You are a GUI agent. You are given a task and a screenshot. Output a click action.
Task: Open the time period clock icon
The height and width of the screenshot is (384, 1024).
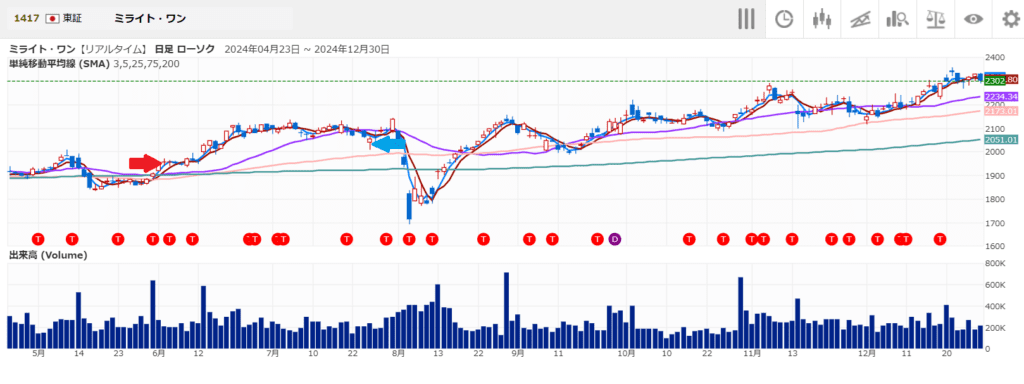pyautogui.click(x=784, y=19)
